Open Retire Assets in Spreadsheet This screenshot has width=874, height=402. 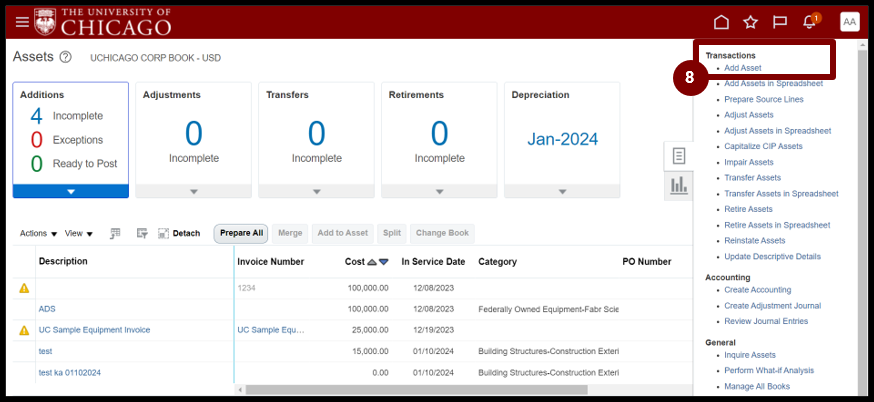coord(777,225)
